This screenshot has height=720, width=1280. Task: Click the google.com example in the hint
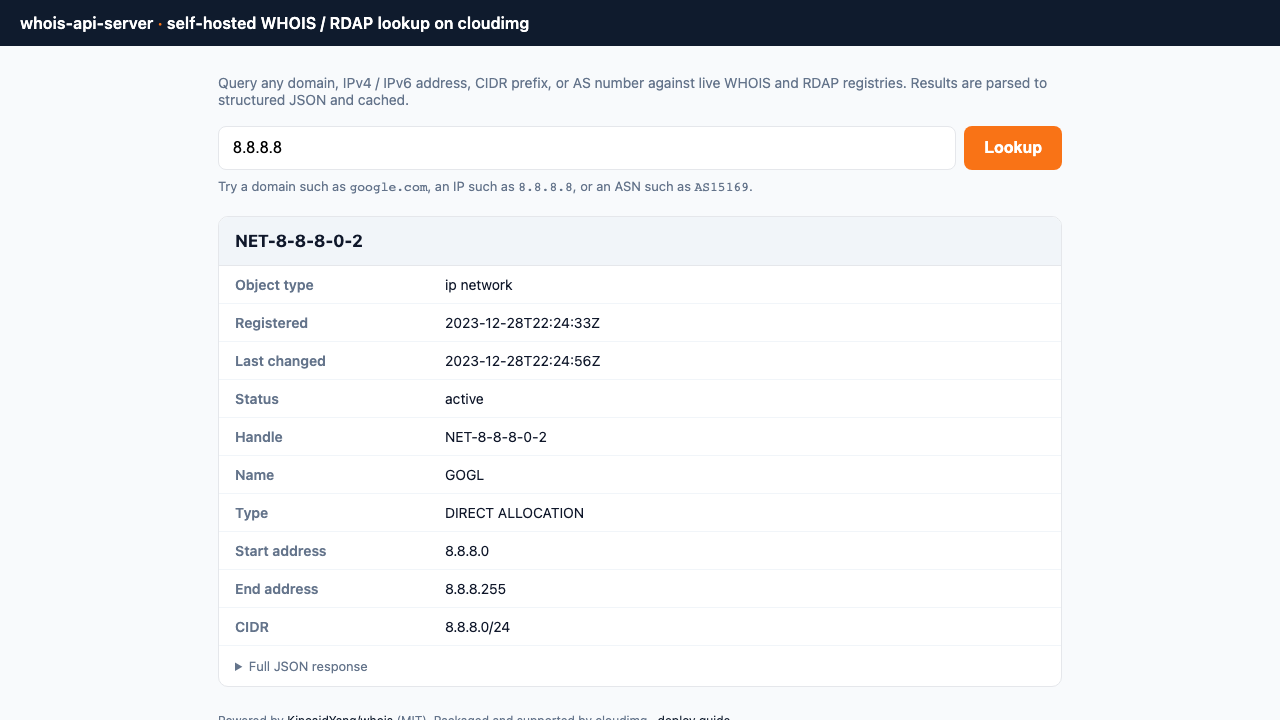(388, 187)
